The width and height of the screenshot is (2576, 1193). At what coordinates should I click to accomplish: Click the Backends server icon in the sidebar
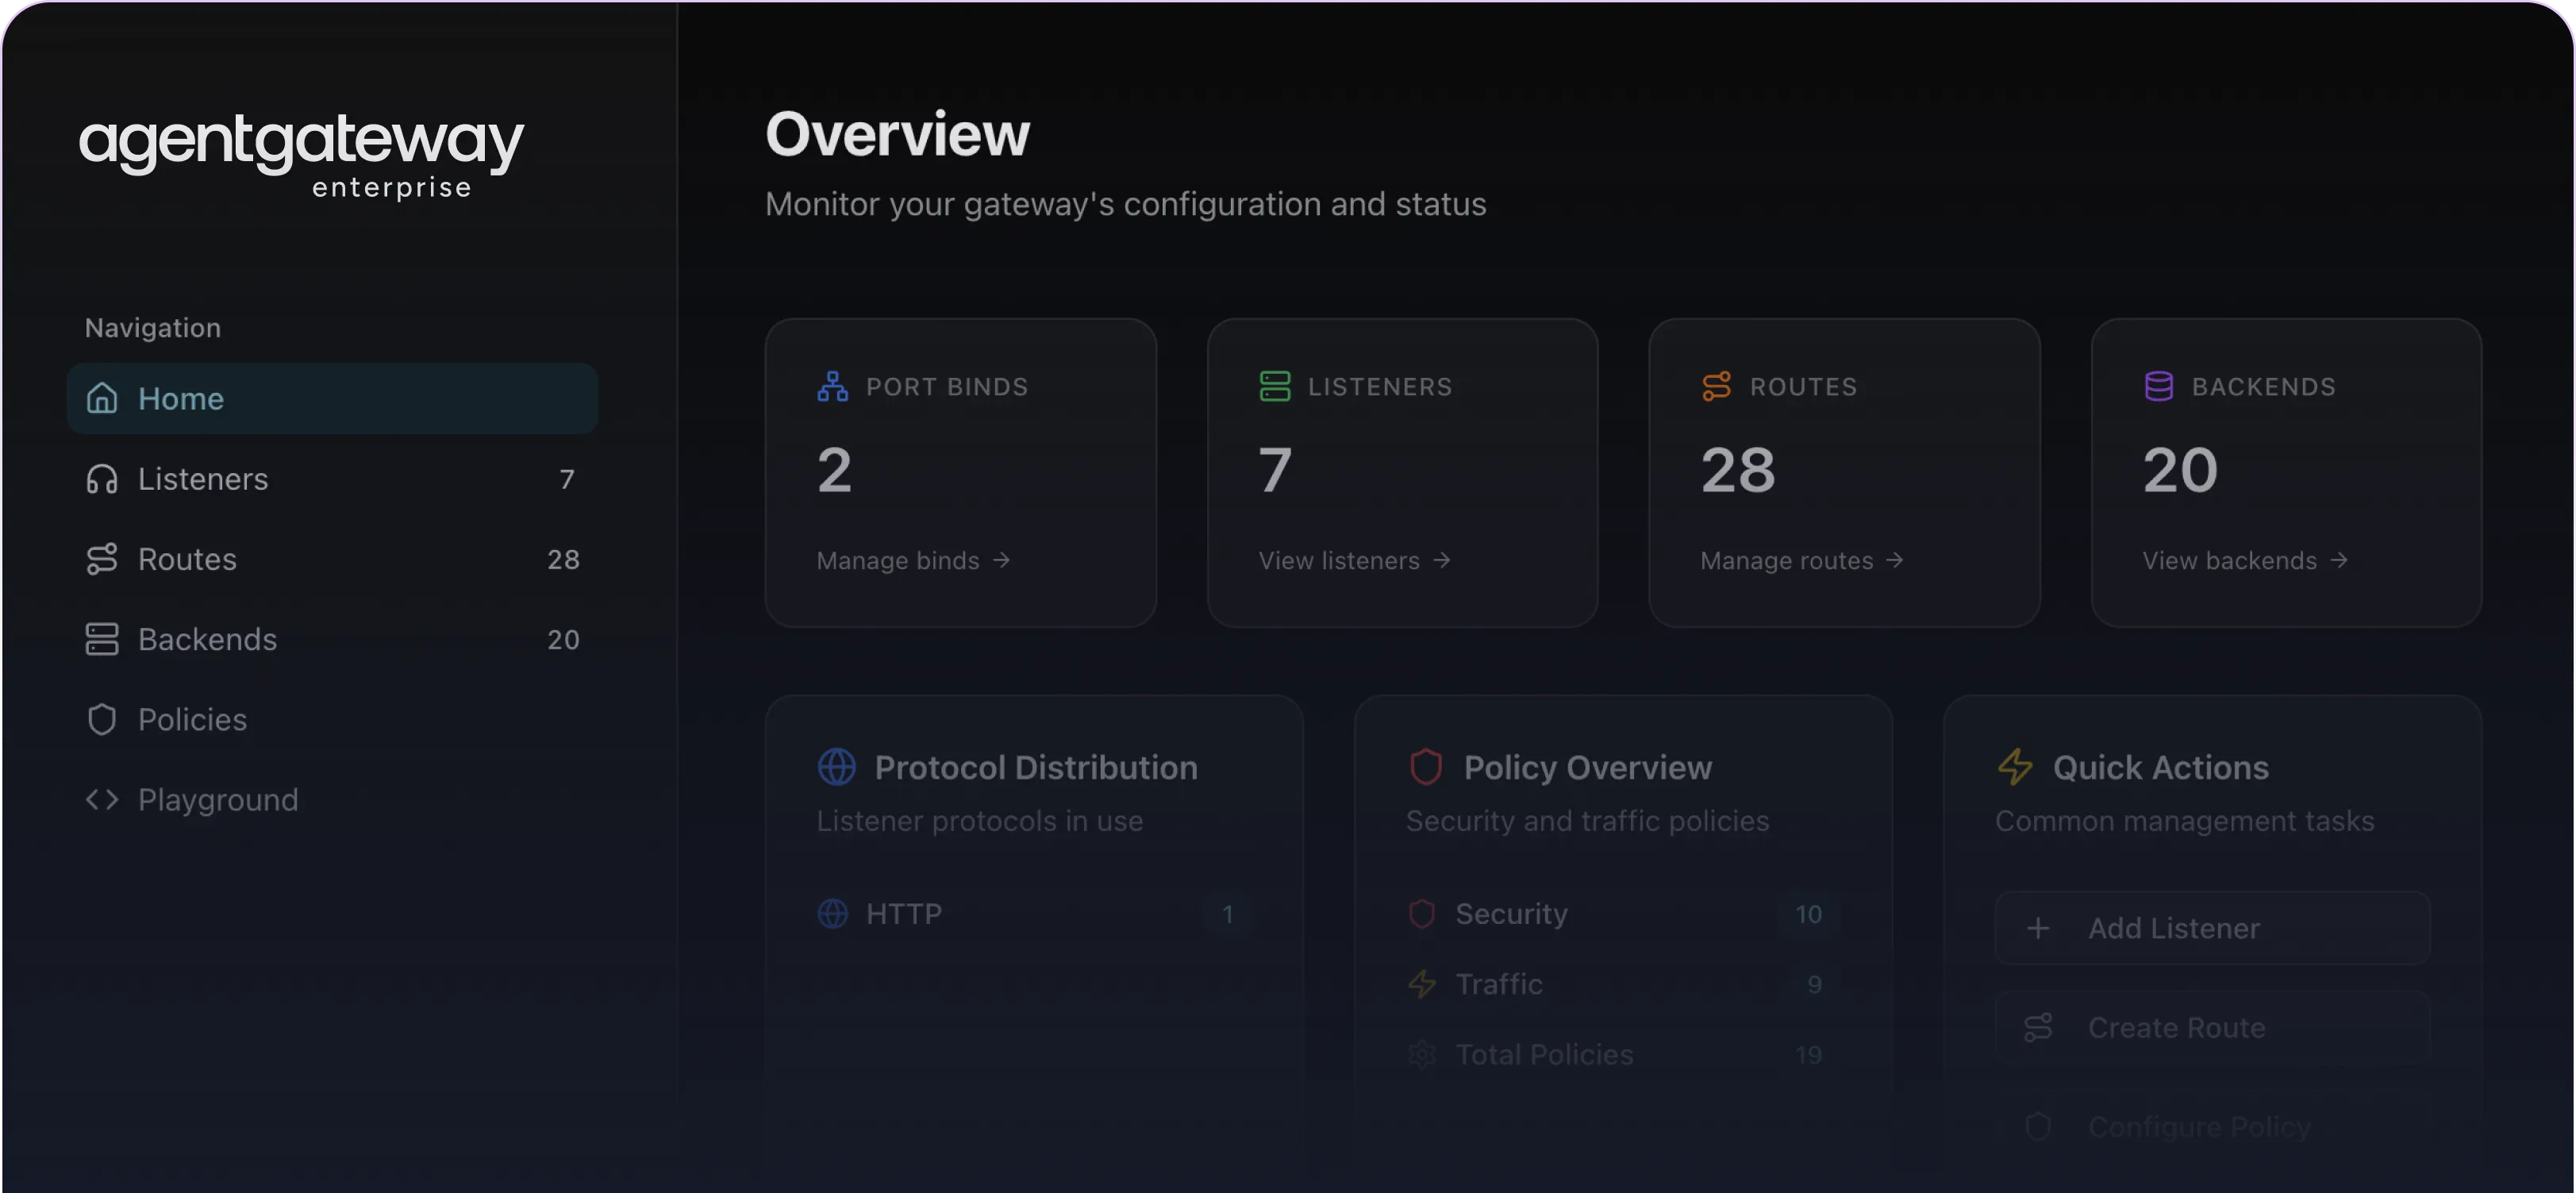pyautogui.click(x=102, y=639)
